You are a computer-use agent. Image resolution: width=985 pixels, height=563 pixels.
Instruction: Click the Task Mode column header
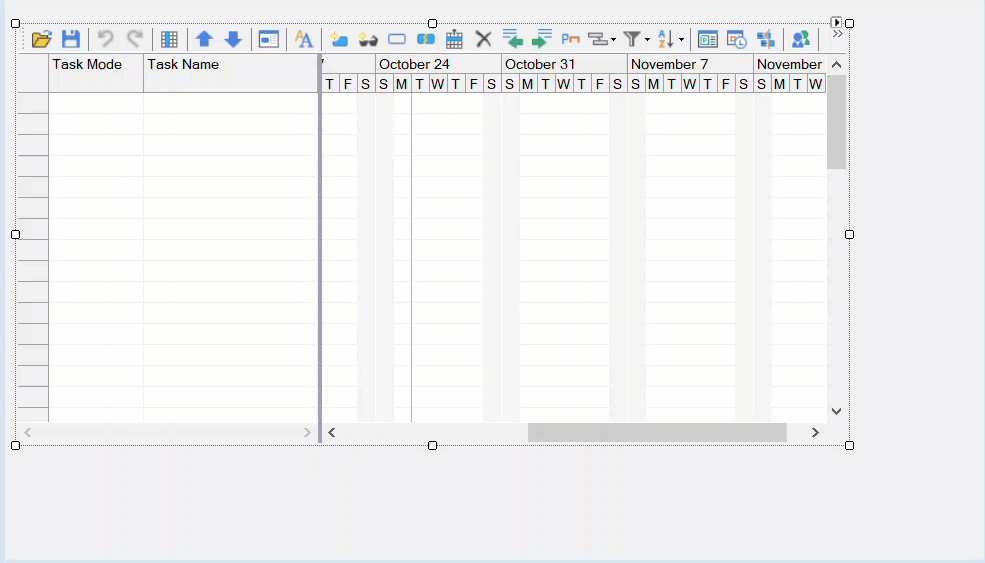95,64
